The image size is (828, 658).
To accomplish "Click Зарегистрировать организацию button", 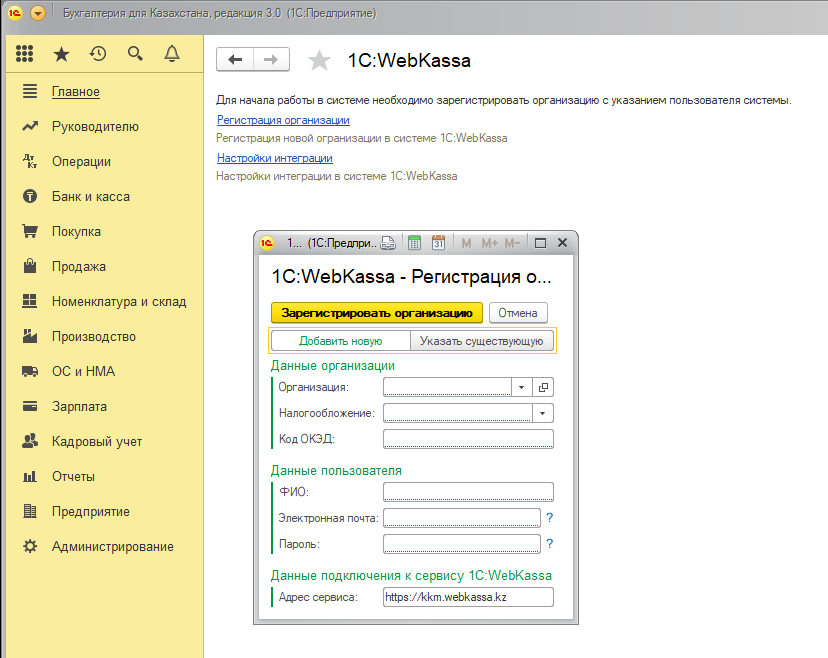I will [377, 313].
